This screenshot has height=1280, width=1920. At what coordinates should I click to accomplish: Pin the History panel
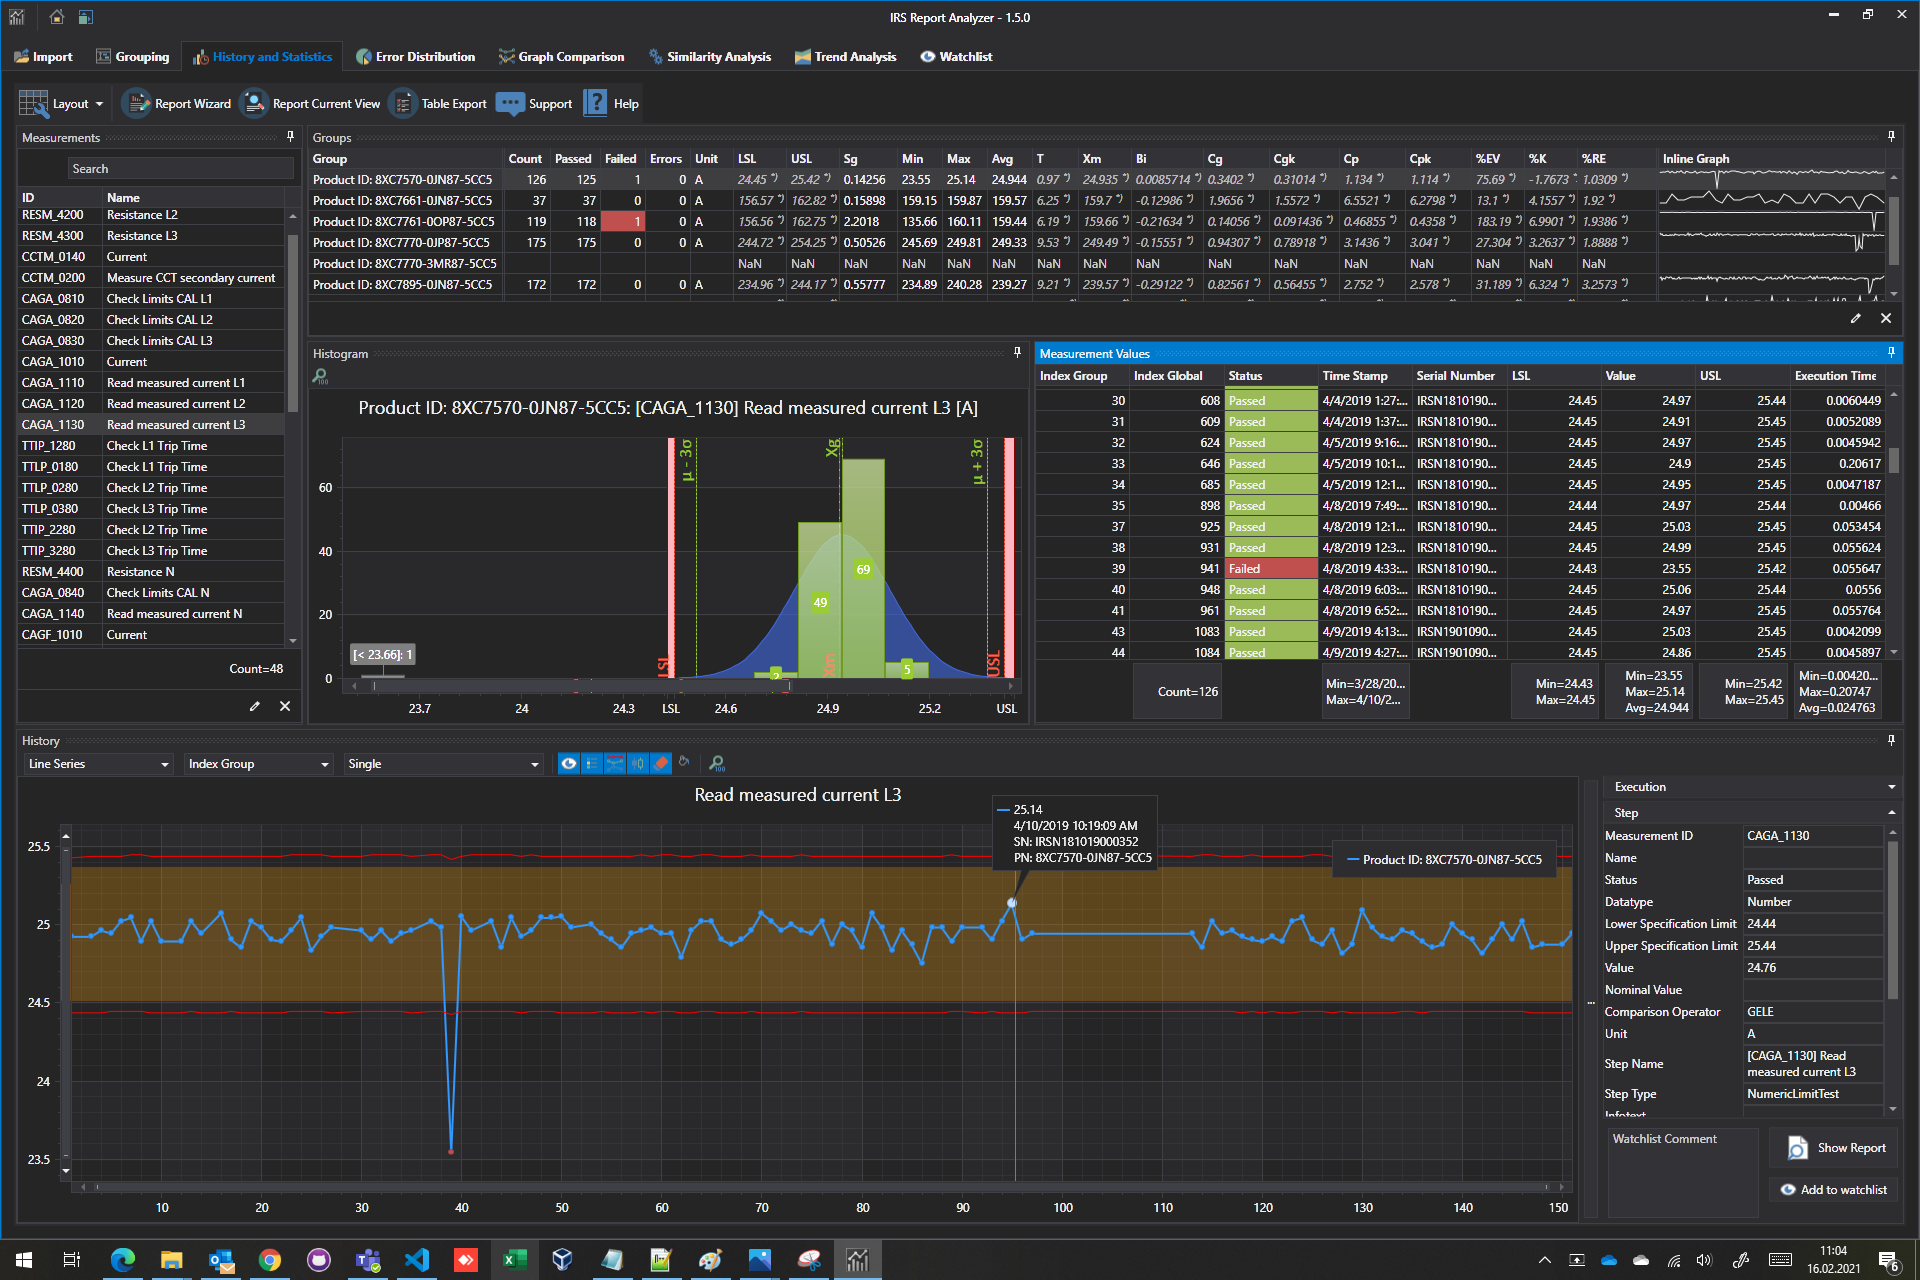1891,740
